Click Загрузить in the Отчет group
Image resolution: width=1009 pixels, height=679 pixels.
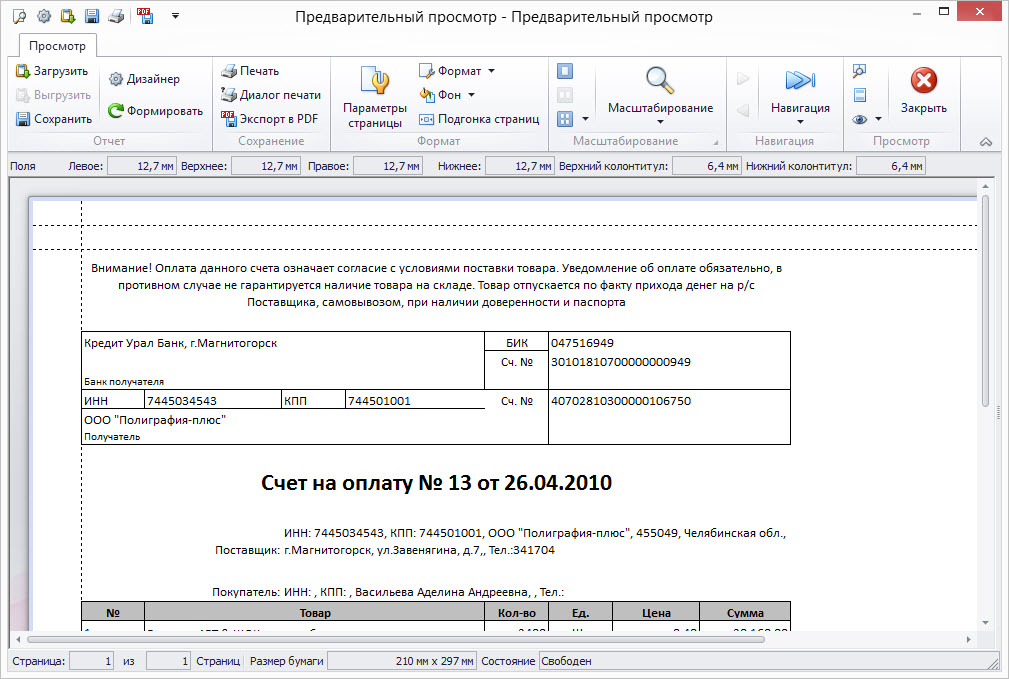52,71
